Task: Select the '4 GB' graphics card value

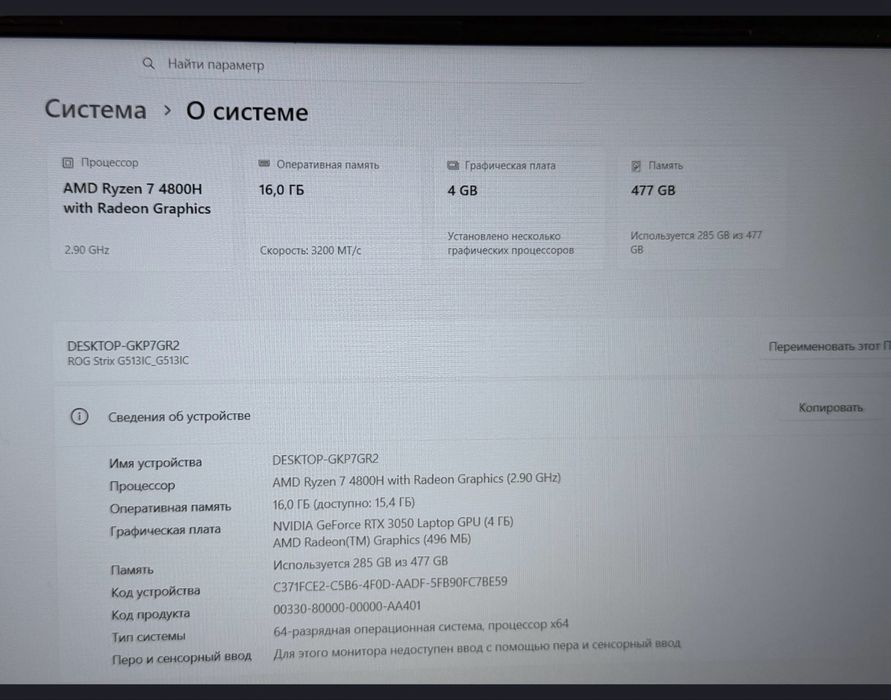Action: click(x=463, y=190)
